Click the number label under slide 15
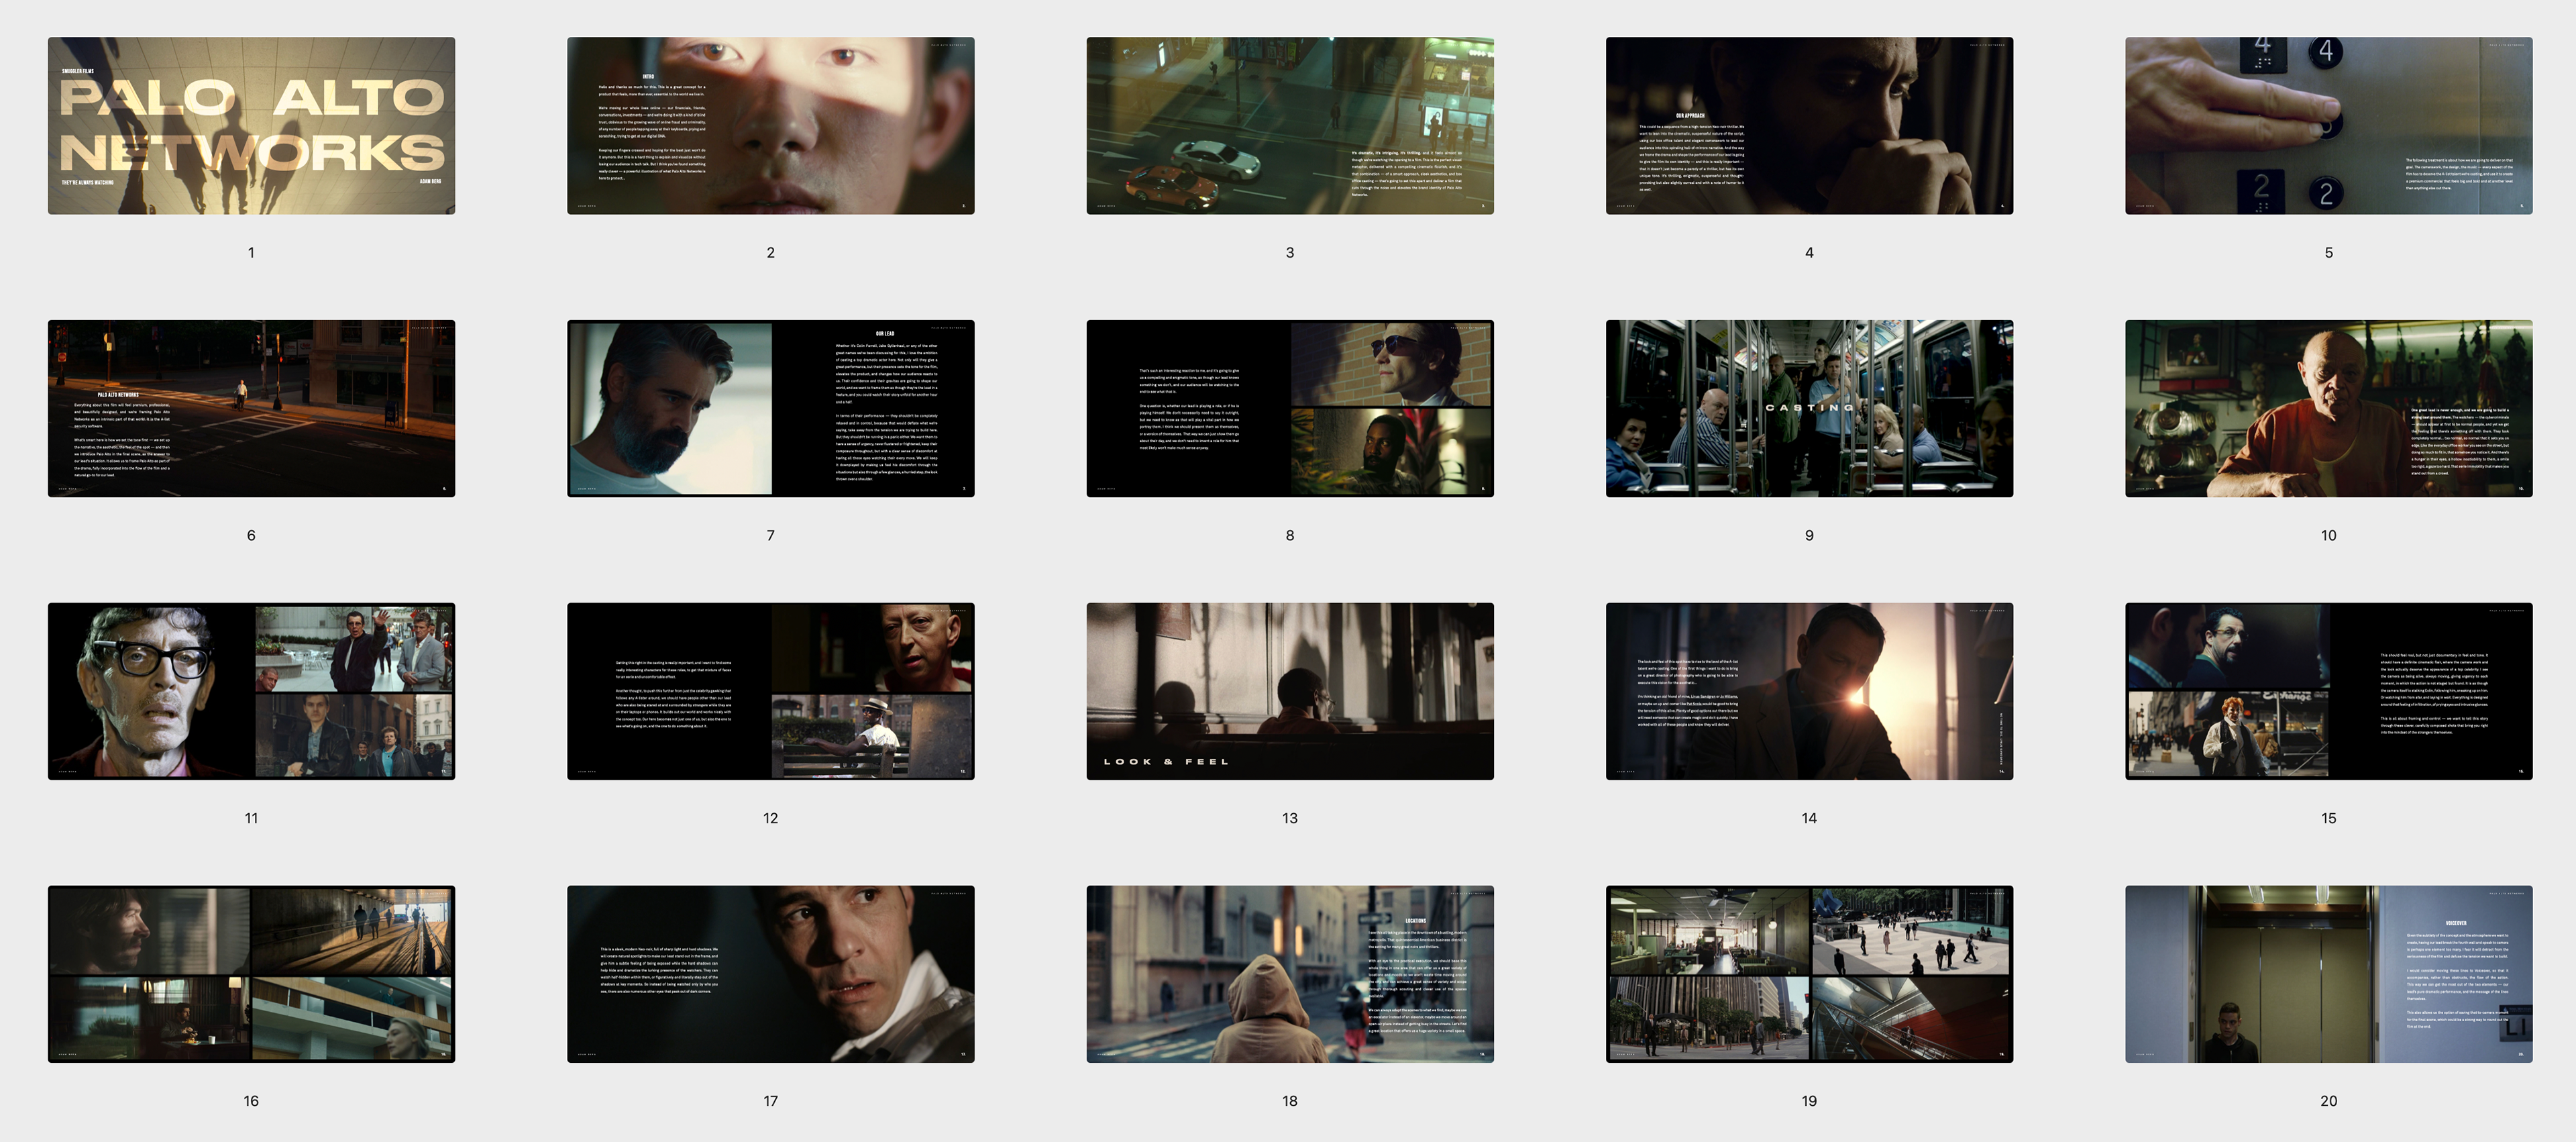2576x1142 pixels. [x=2328, y=818]
